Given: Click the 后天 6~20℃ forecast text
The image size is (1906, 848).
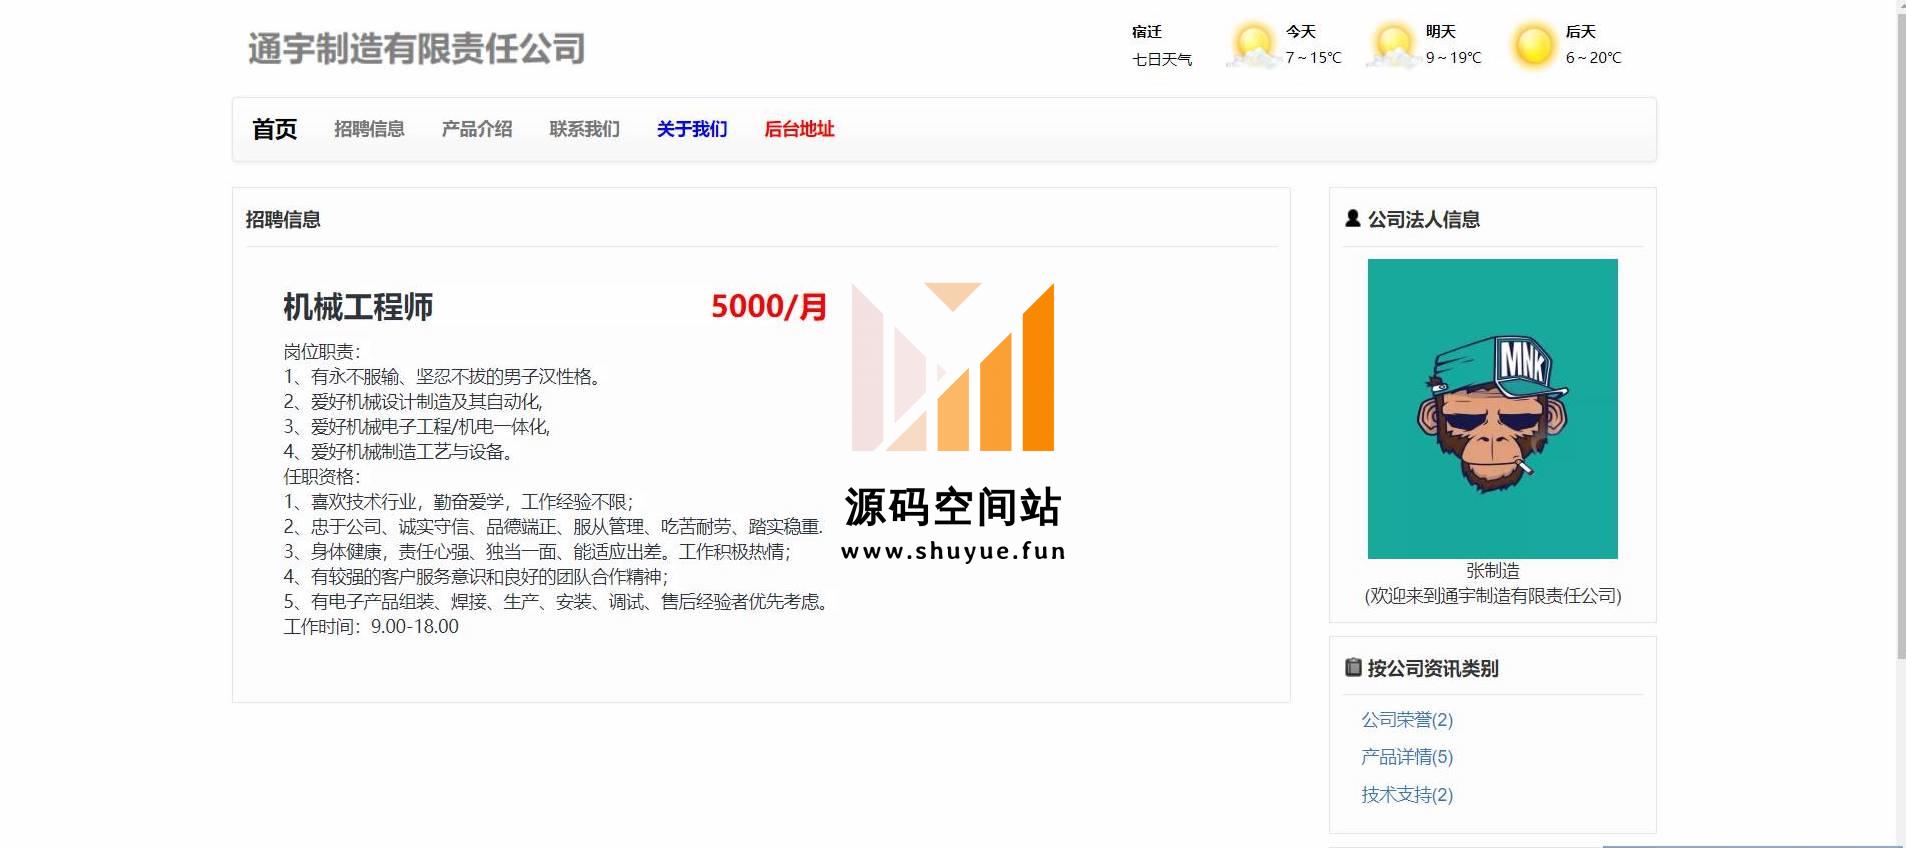Looking at the screenshot, I should click(x=1593, y=45).
